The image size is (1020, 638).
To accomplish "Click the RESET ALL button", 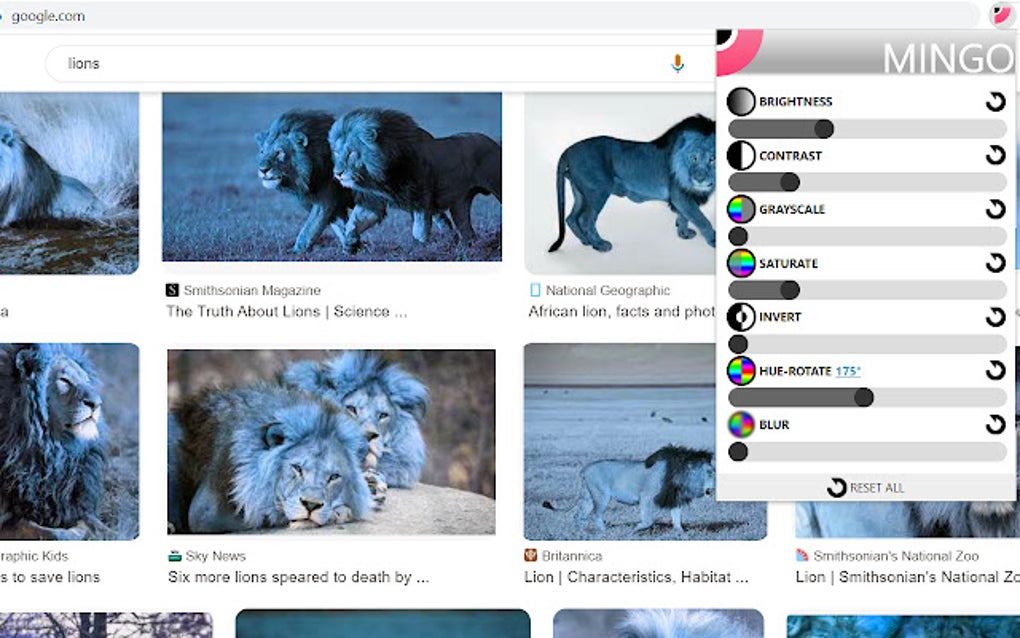I will click(x=866, y=488).
